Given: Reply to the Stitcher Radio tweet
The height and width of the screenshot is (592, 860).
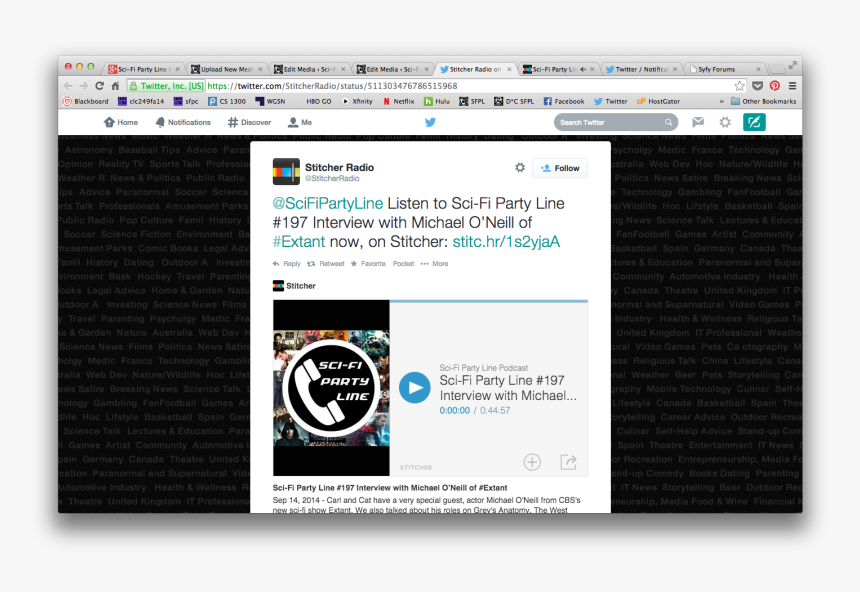Looking at the screenshot, I should [x=287, y=264].
